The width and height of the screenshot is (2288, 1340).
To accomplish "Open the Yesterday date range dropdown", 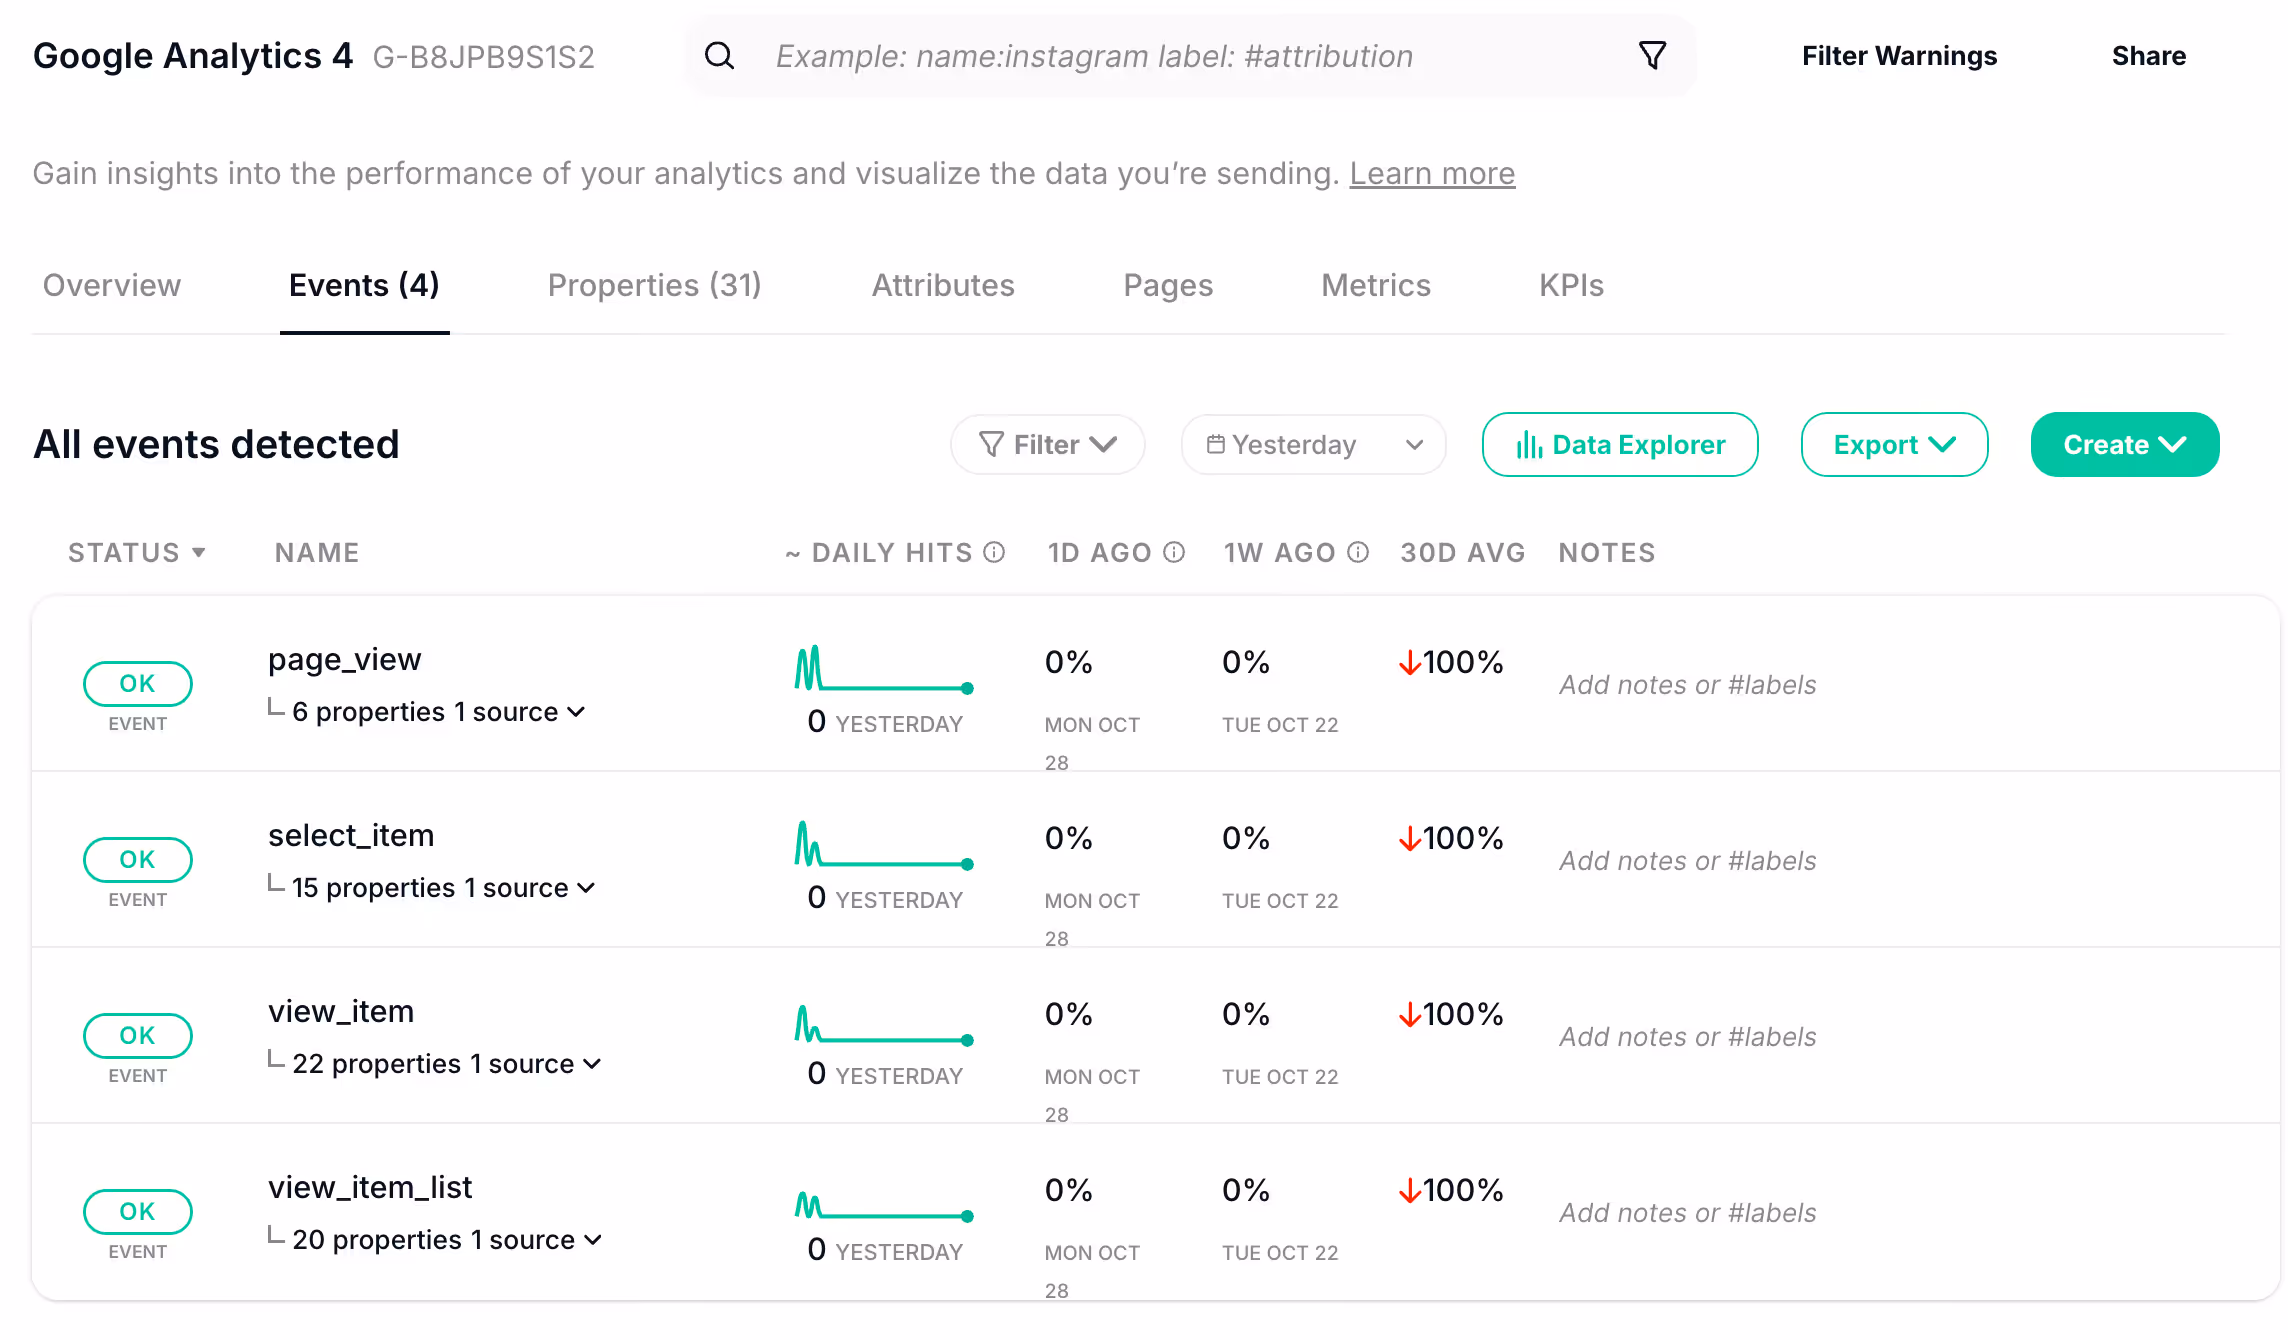I will point(1314,444).
